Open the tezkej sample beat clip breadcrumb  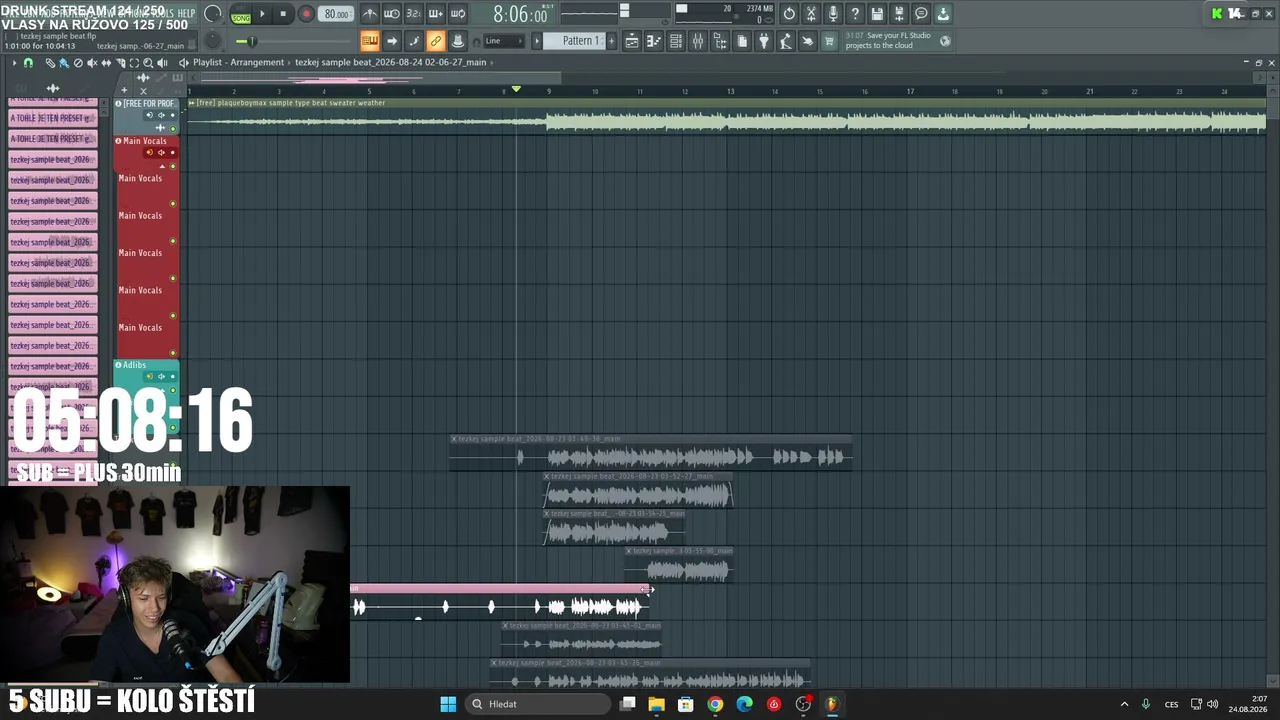click(390, 63)
